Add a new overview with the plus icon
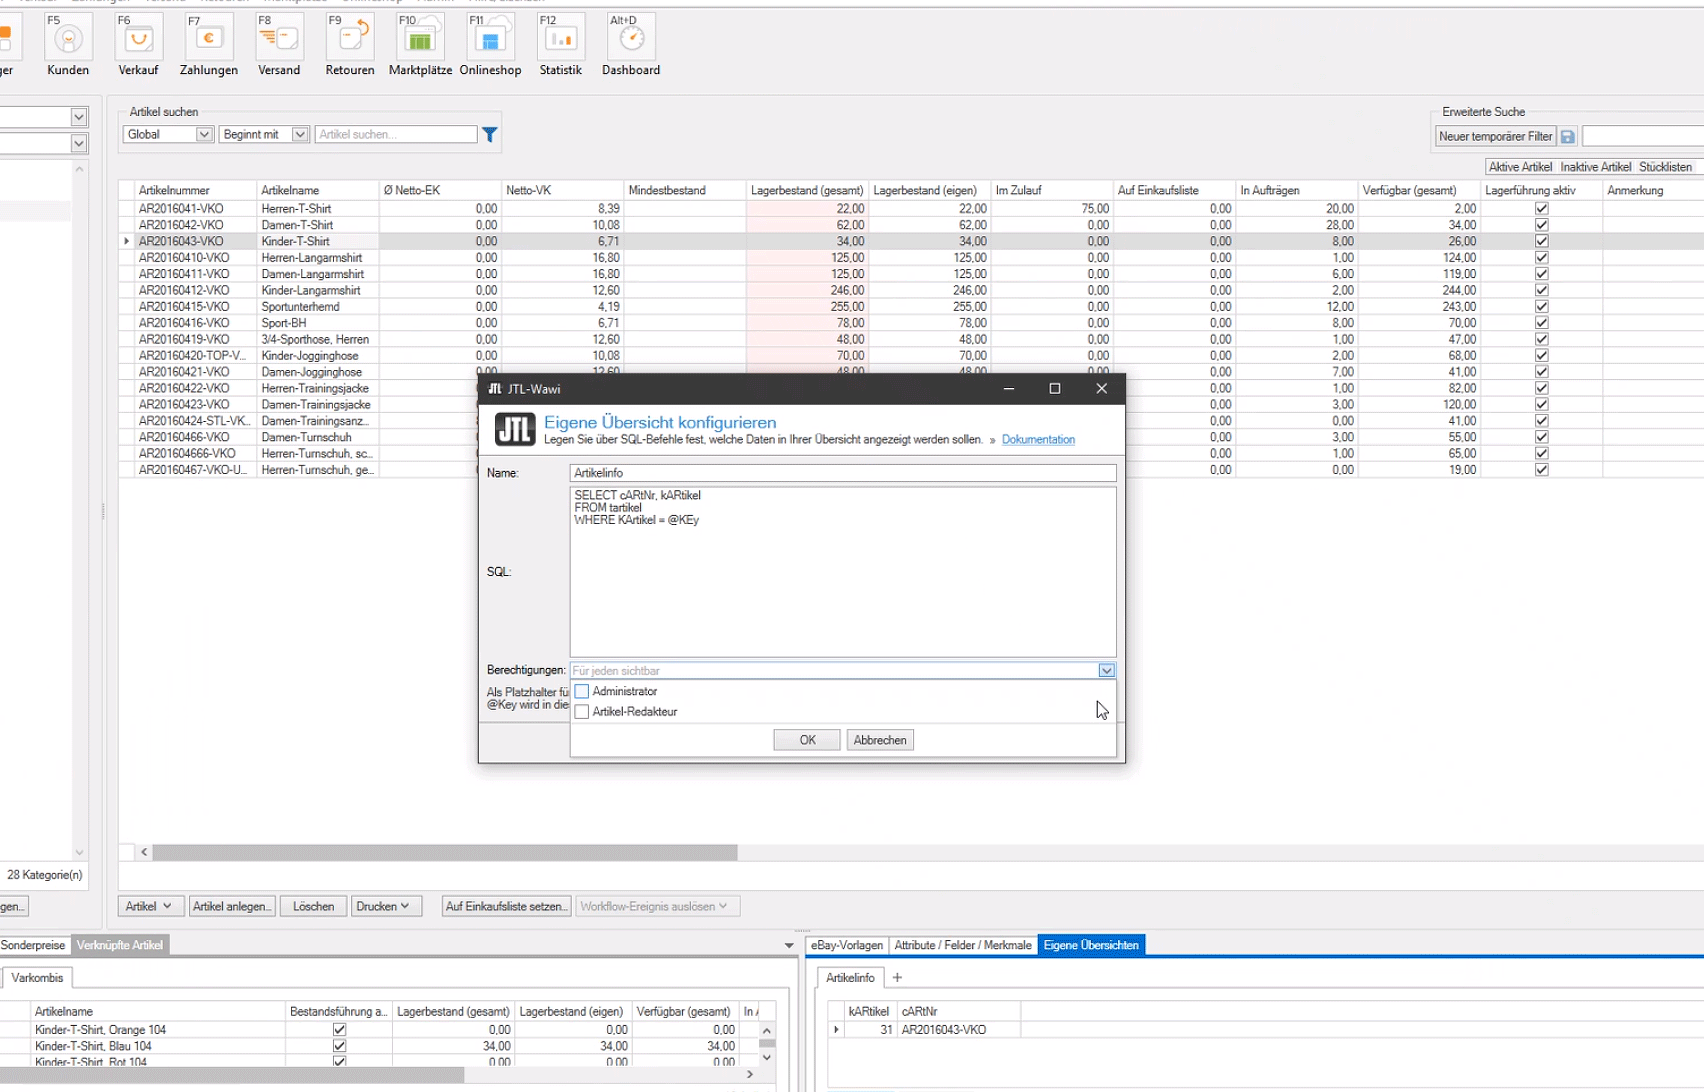 click(897, 978)
